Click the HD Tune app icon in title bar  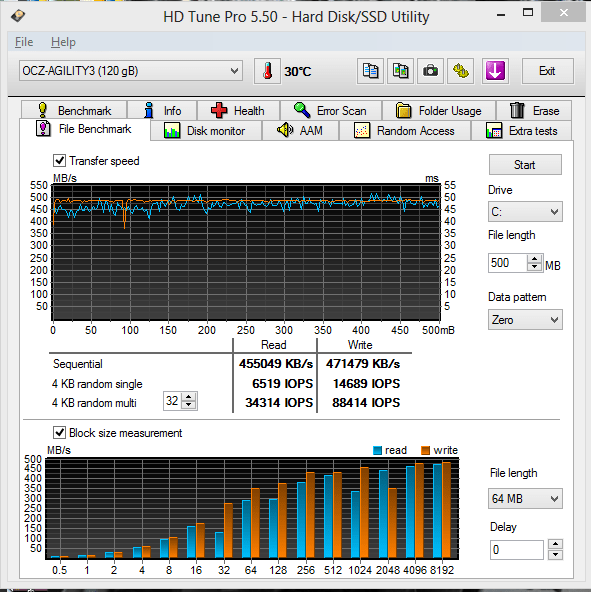pos(18,16)
